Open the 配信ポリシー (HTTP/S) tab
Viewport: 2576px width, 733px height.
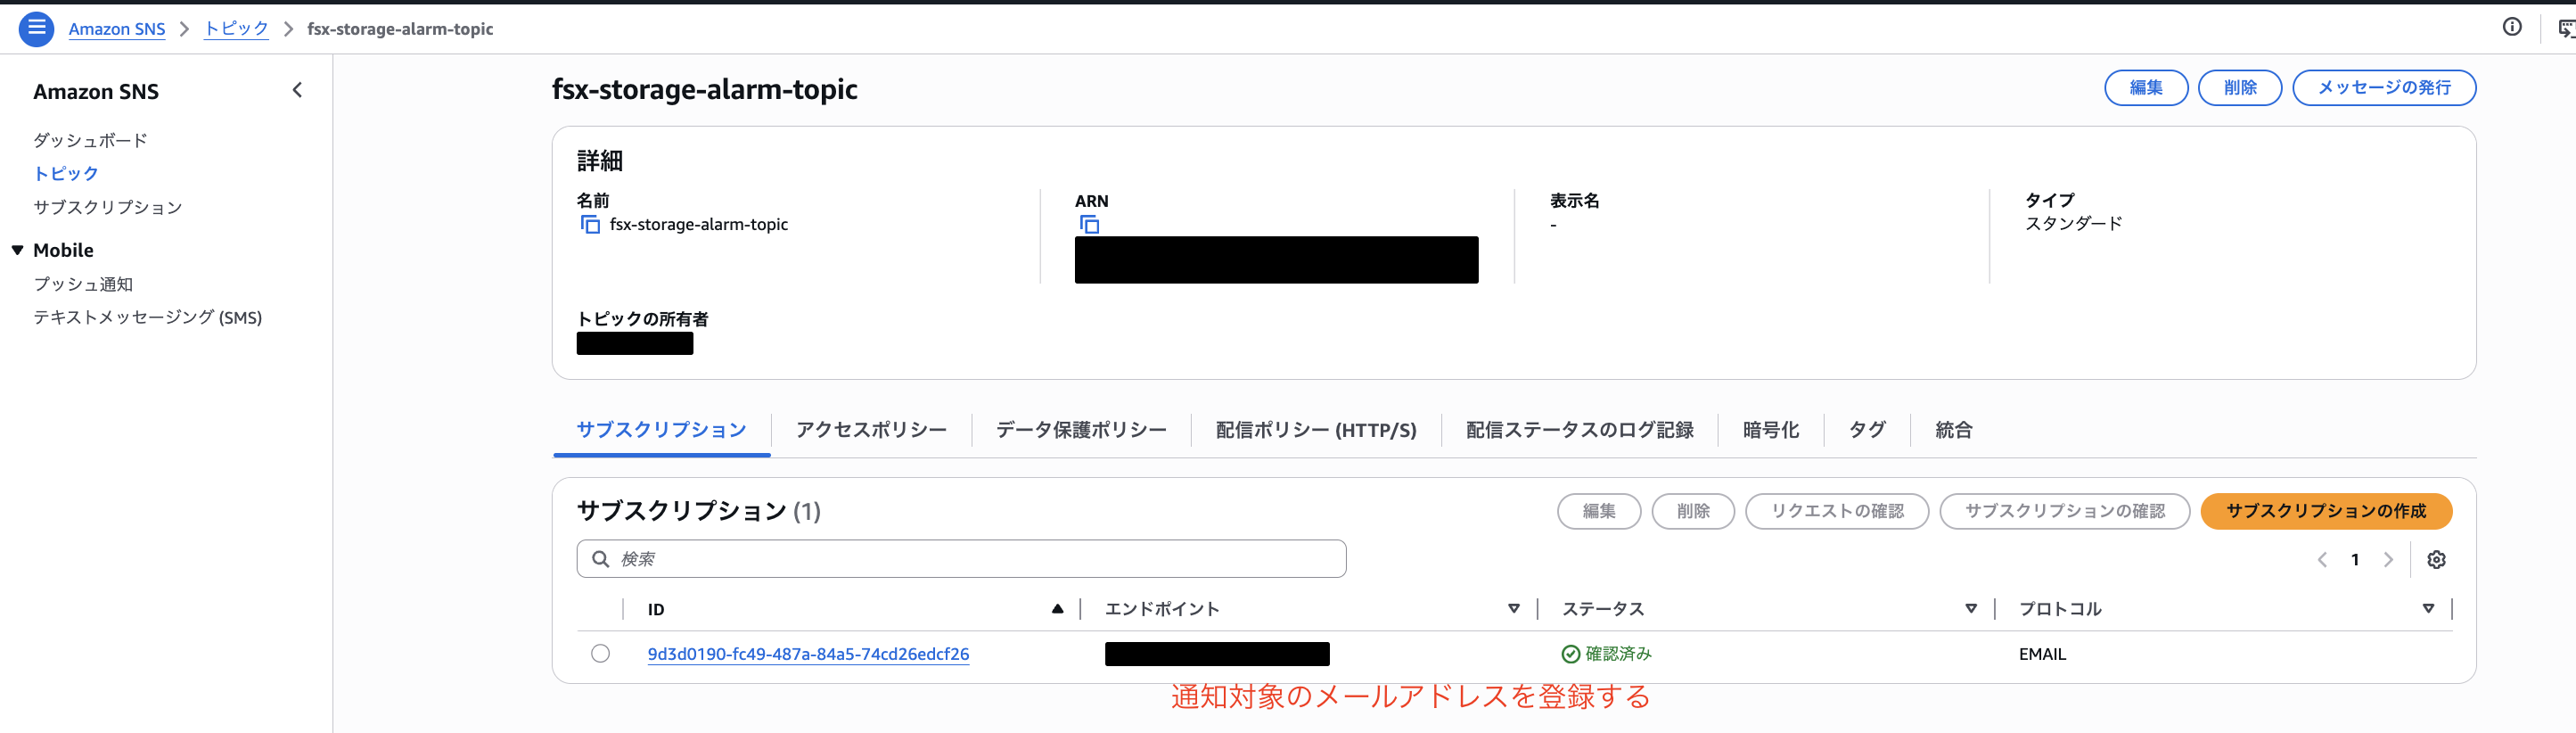pos(1315,430)
